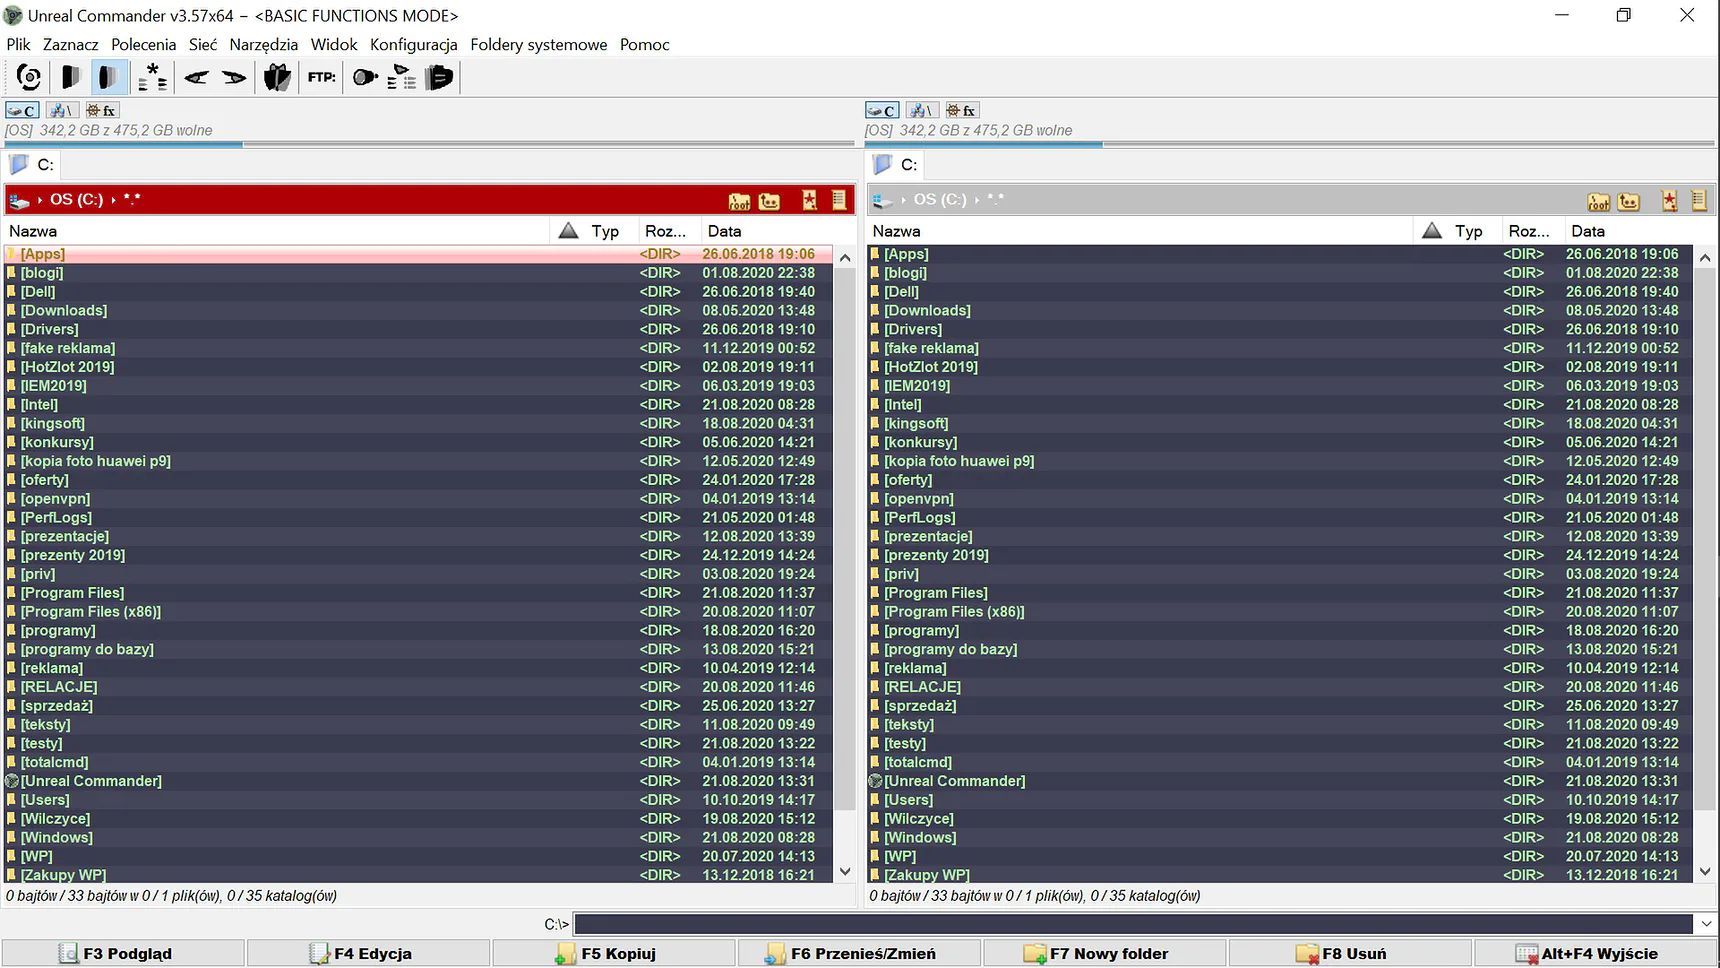This screenshot has width=1720, height=968.
Task: Open the network drive button in the left panel
Action: 62,110
